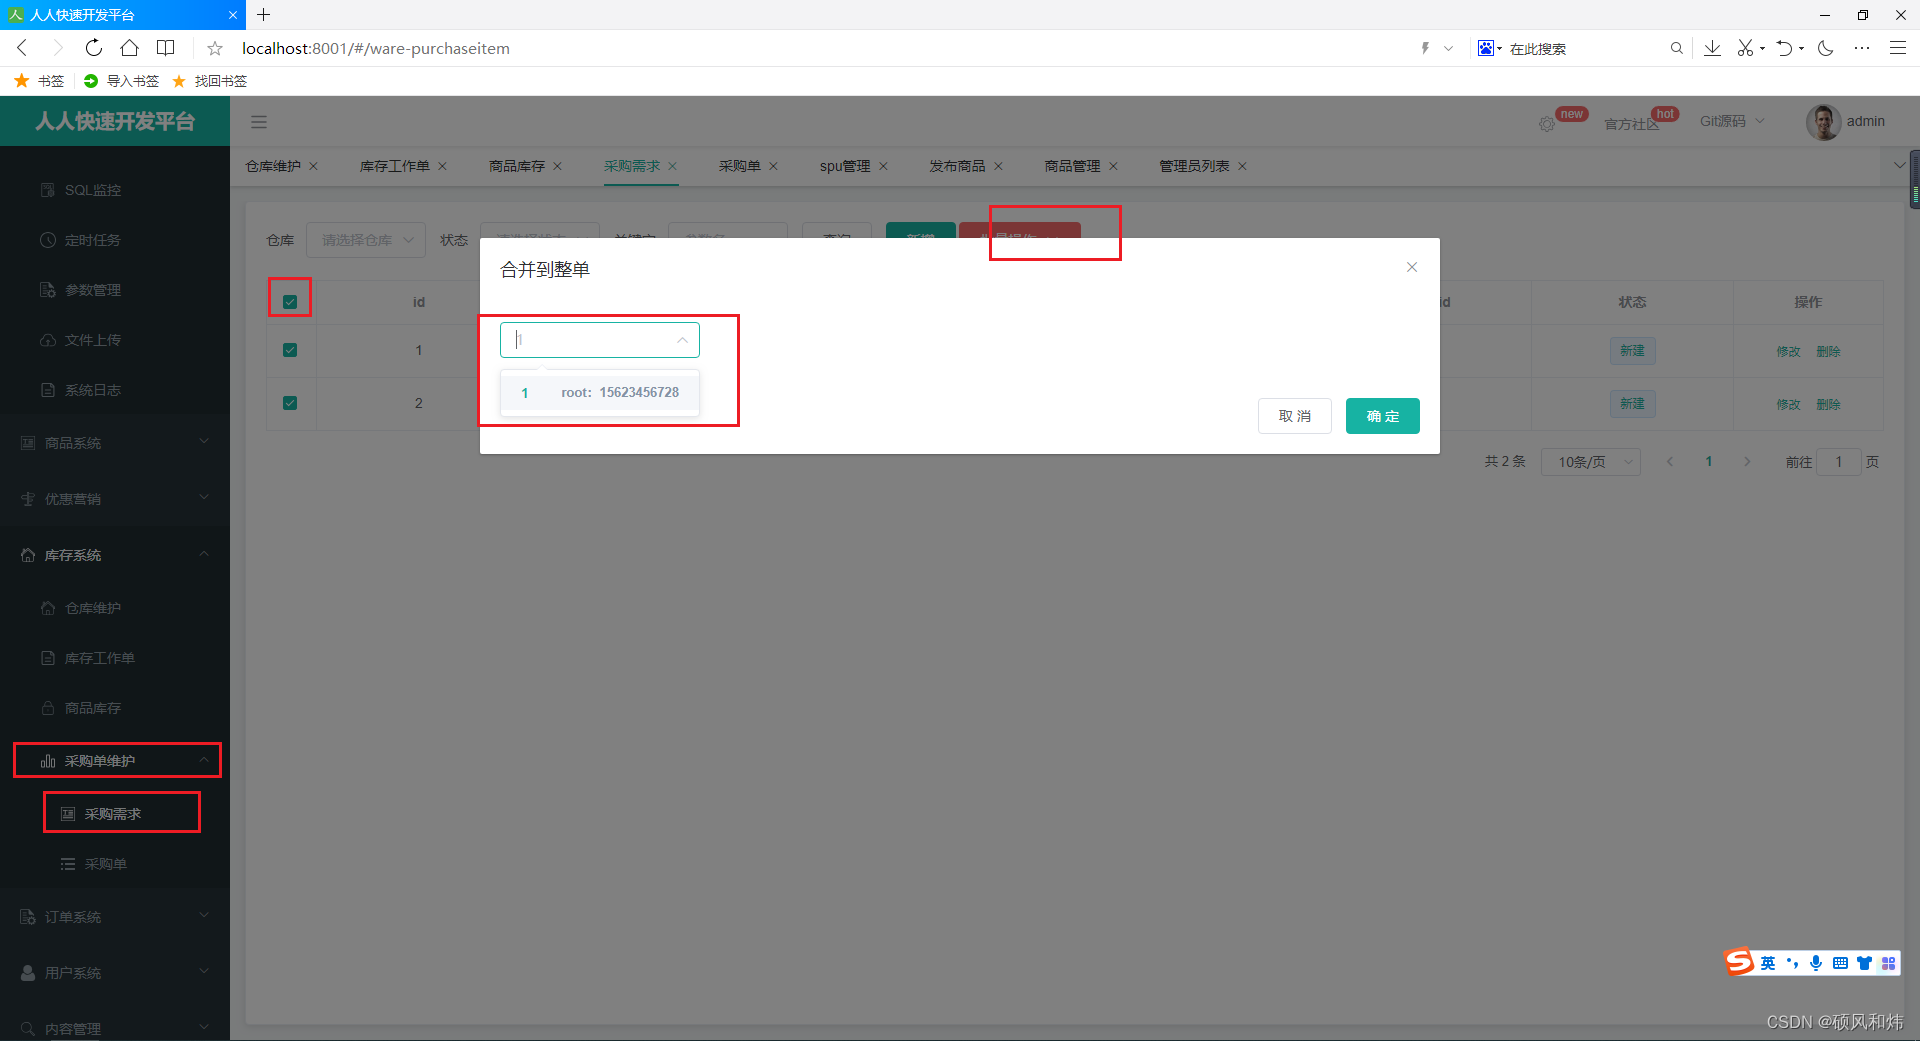Switch to 采购单 tab
The width and height of the screenshot is (1920, 1041).
click(740, 166)
